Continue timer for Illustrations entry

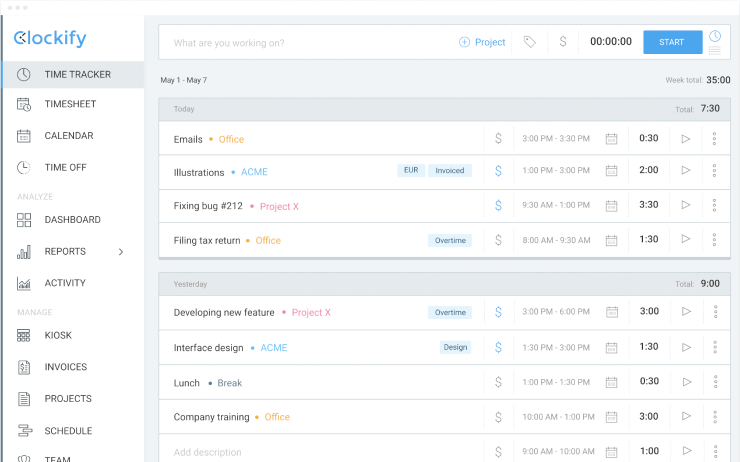tap(686, 170)
